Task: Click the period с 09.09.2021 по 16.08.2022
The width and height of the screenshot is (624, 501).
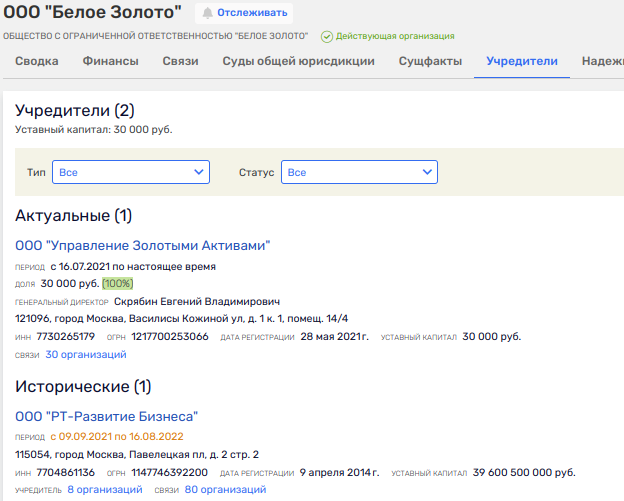Action: [117, 437]
